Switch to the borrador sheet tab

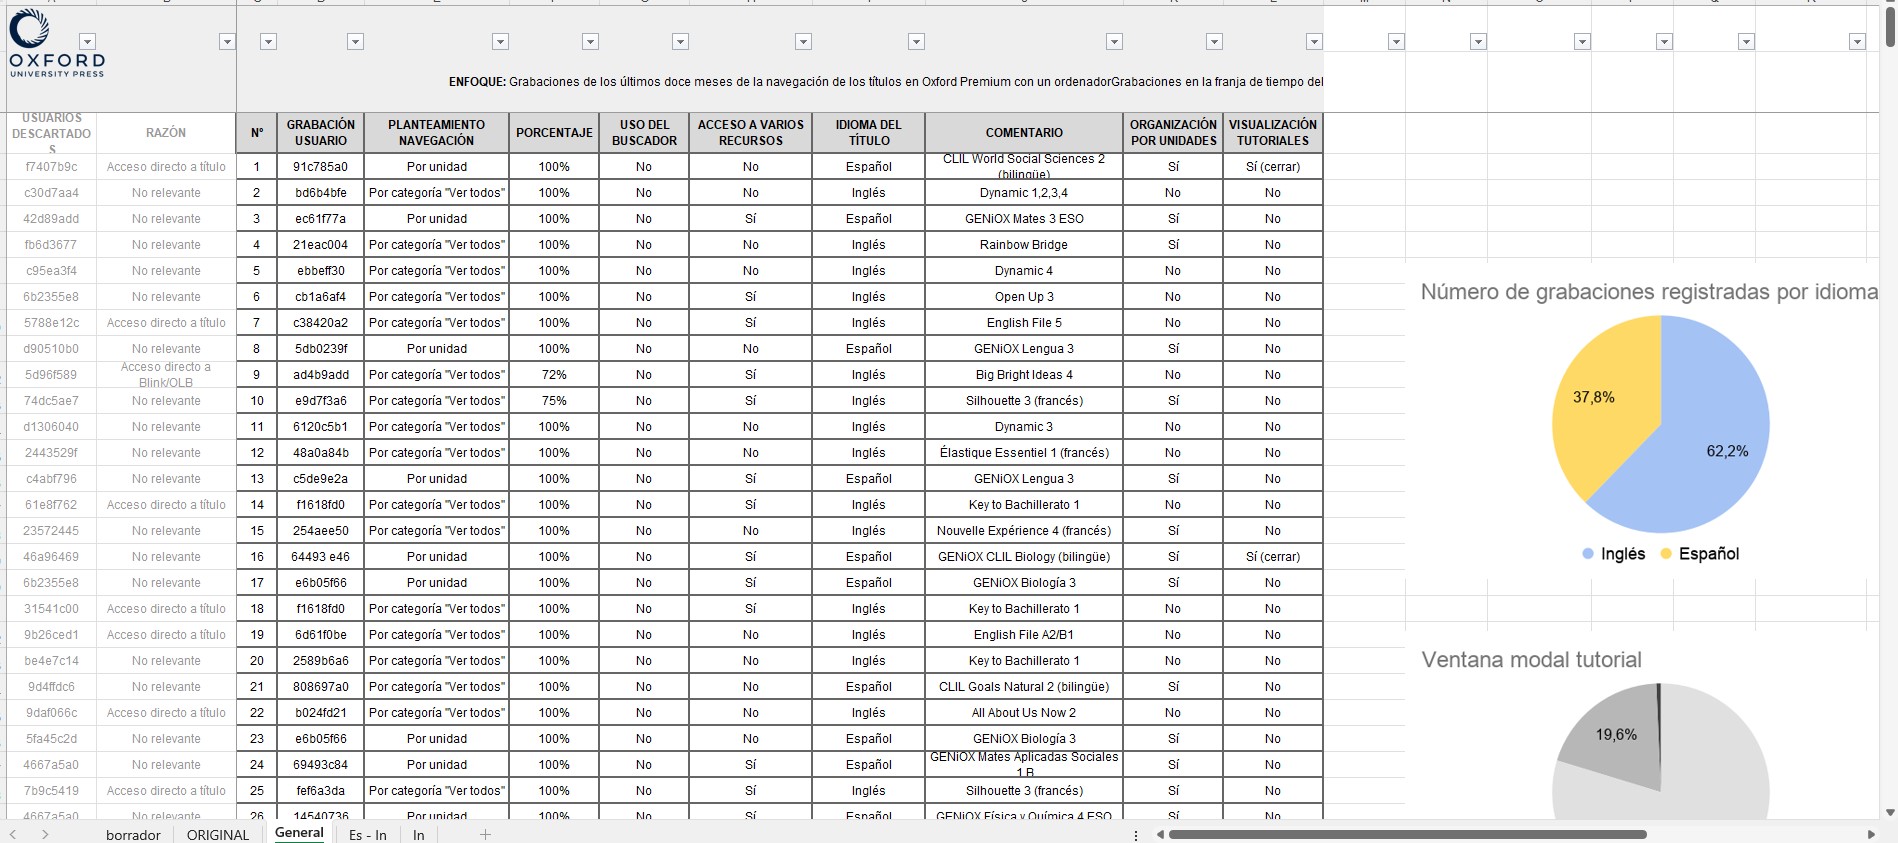click(x=133, y=835)
